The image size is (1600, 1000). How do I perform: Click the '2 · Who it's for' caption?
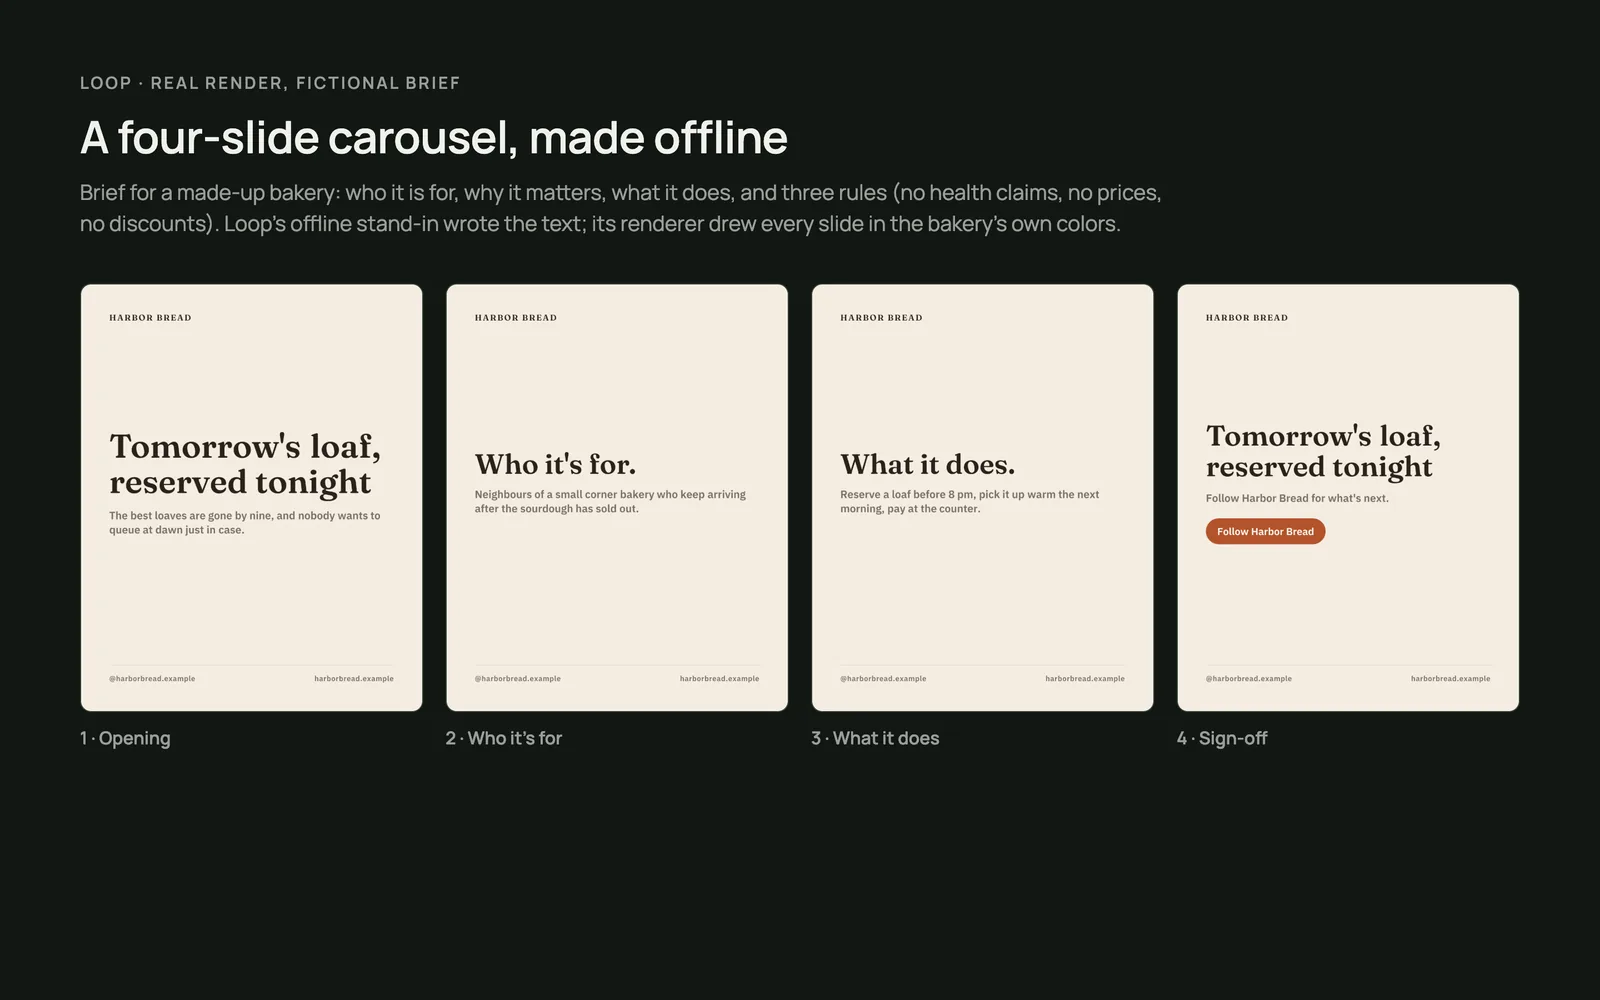tap(504, 738)
